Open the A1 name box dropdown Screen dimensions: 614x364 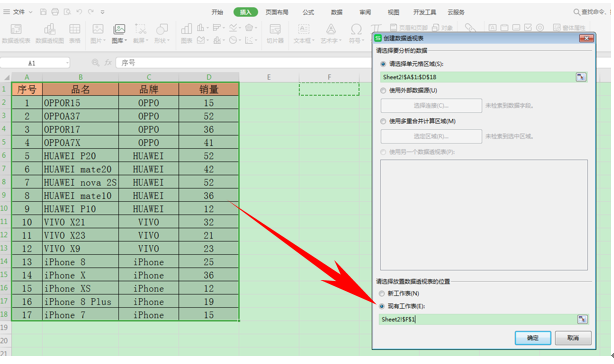pyautogui.click(x=67, y=63)
